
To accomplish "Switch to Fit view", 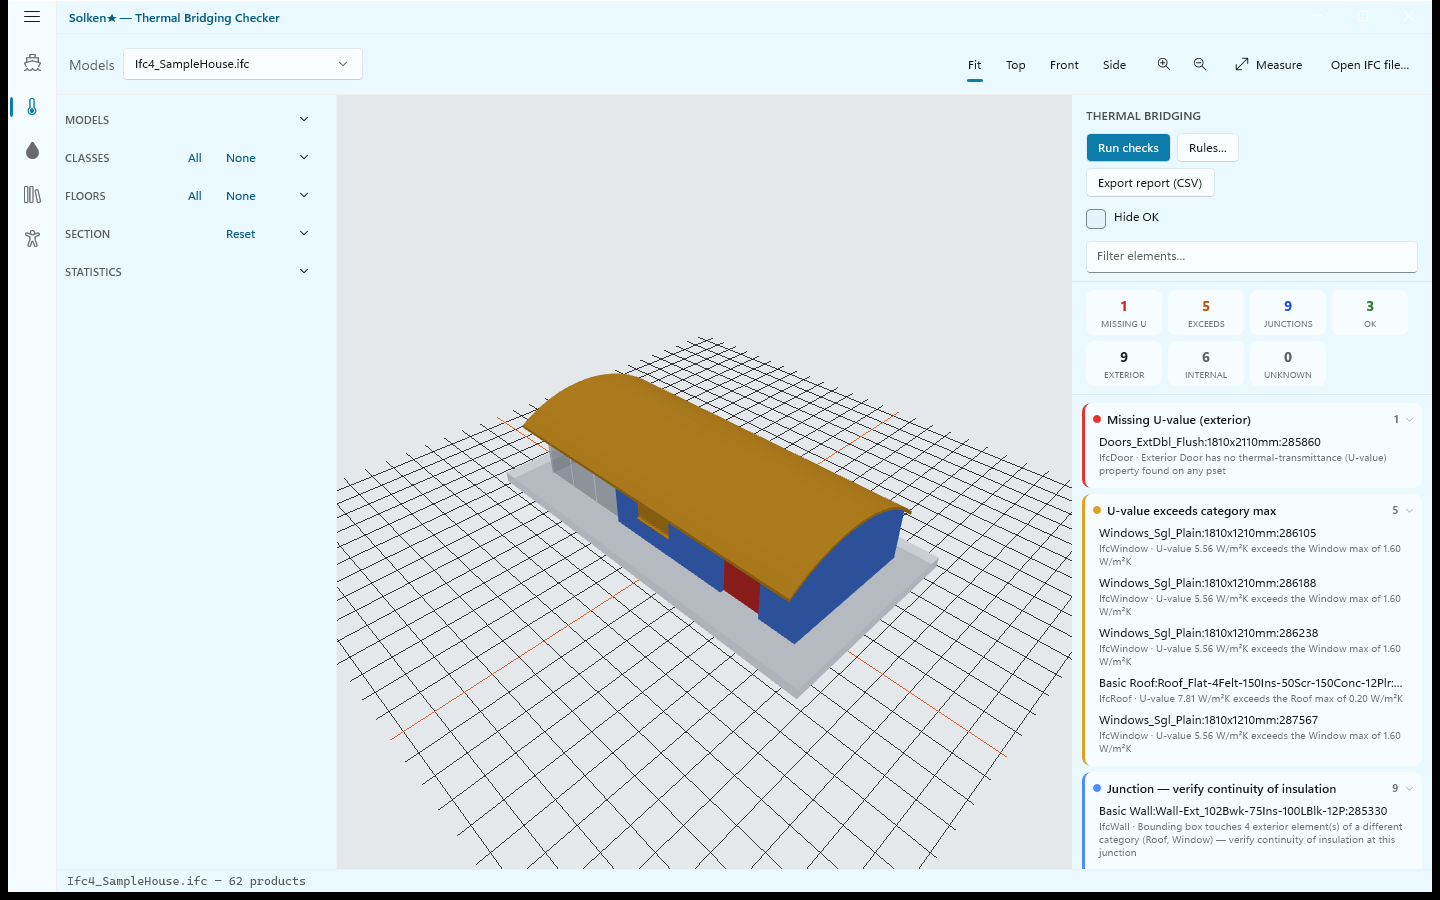I will [x=974, y=65].
